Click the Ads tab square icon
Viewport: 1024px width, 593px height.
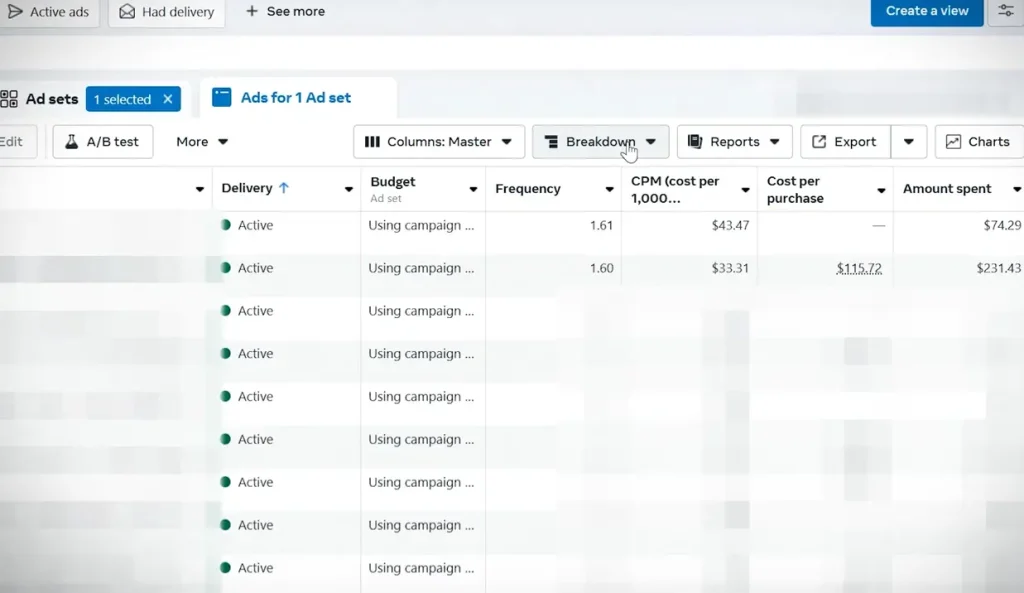tap(221, 97)
